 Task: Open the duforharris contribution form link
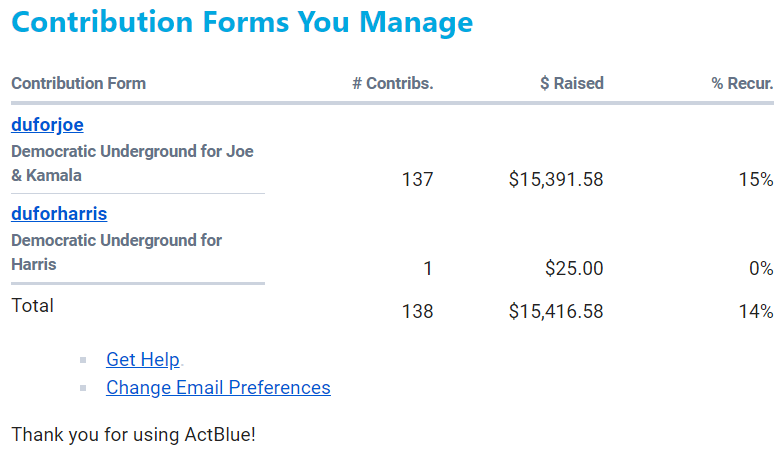[x=59, y=213]
